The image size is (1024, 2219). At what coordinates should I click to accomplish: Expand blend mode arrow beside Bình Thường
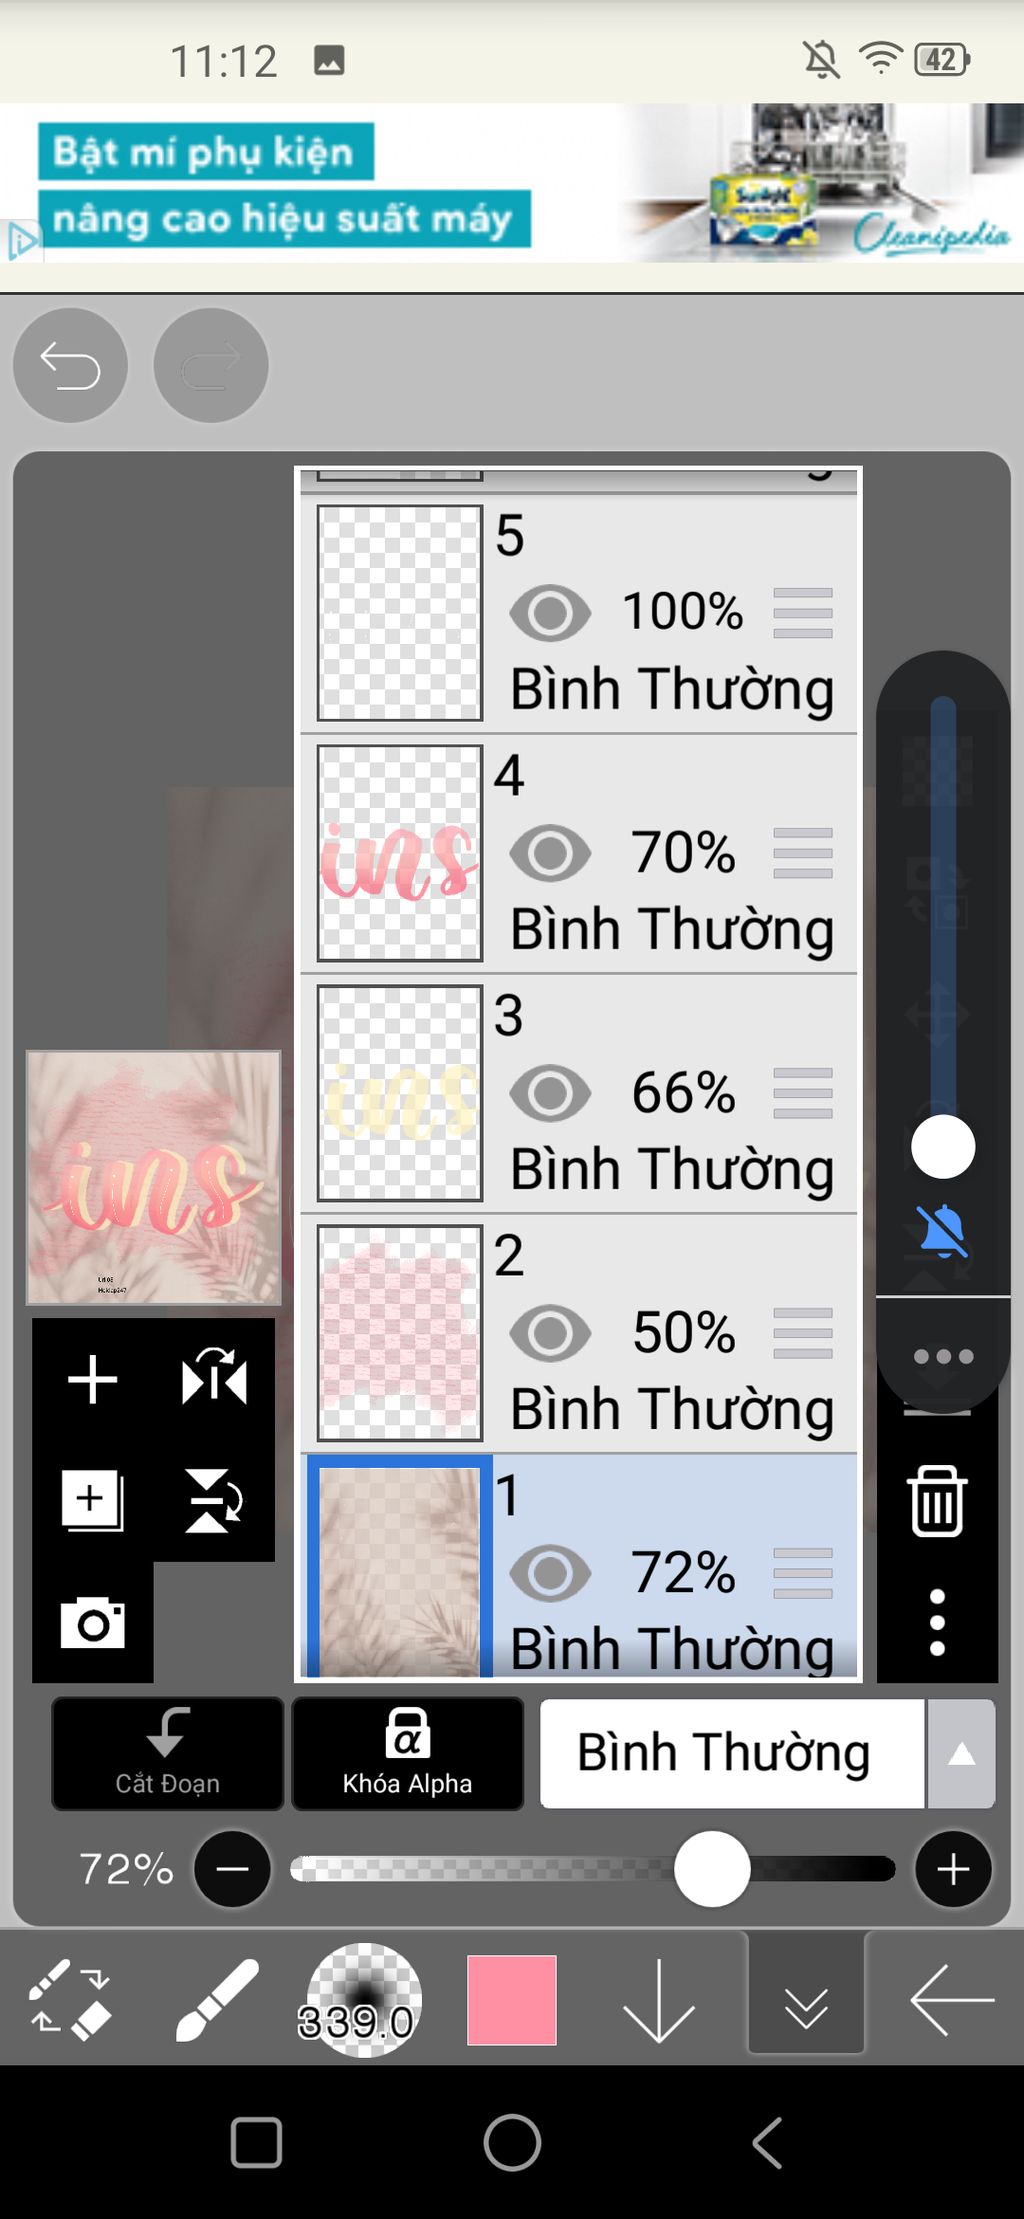[x=961, y=1754]
